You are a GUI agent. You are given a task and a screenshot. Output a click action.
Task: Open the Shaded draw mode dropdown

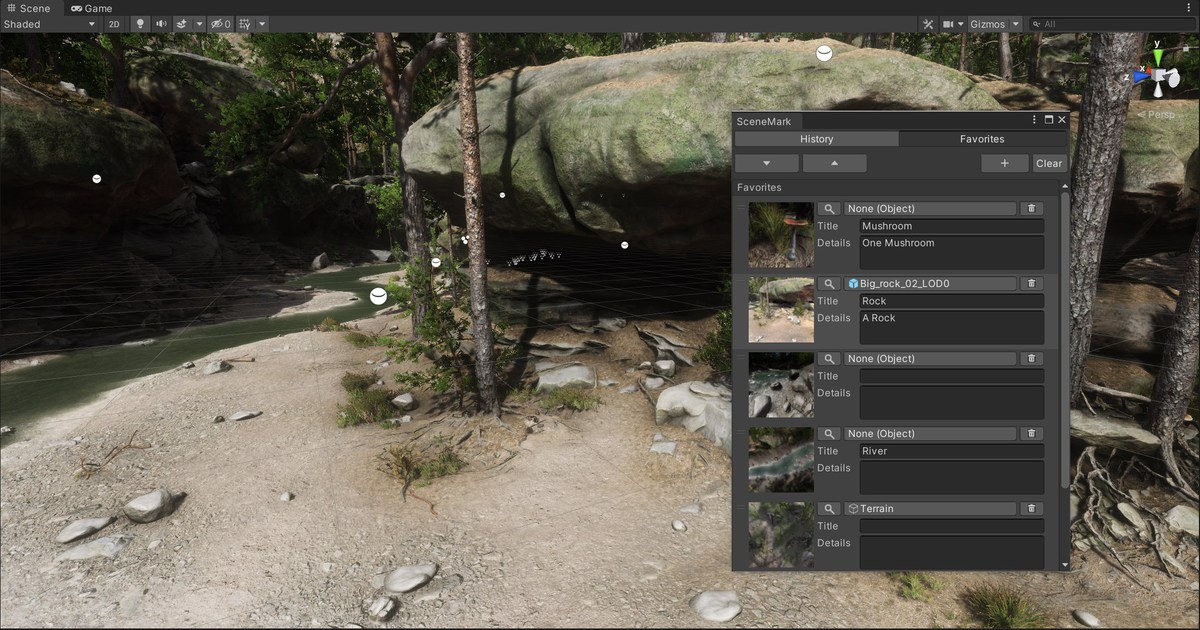click(x=49, y=23)
